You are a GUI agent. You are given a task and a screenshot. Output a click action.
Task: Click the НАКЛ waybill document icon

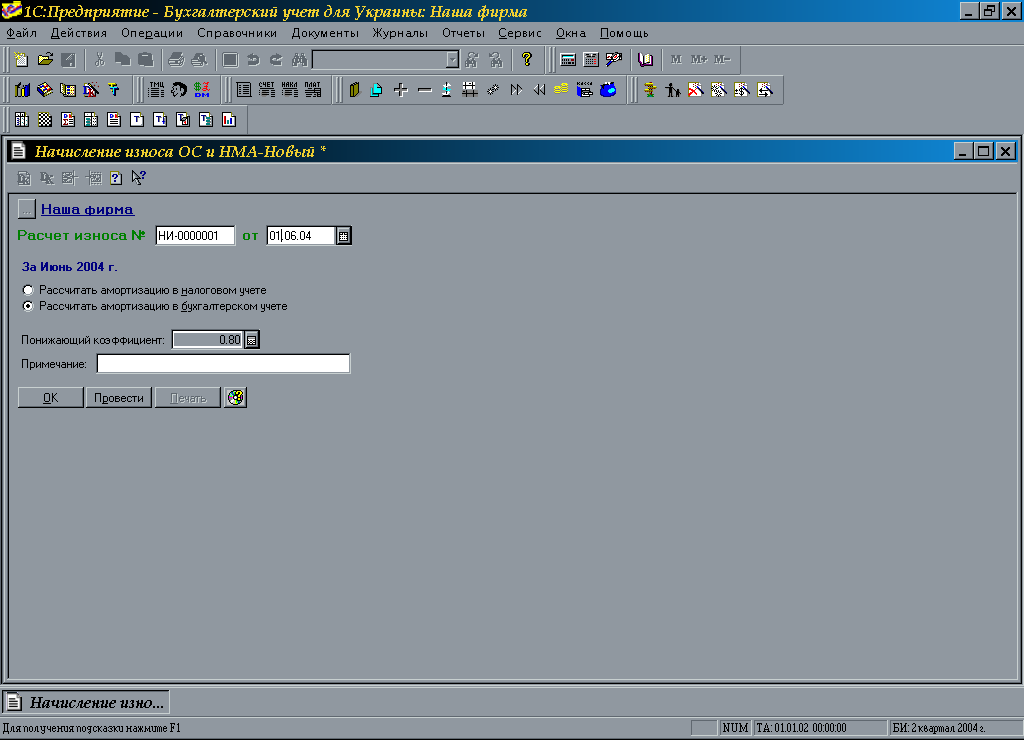(289, 89)
